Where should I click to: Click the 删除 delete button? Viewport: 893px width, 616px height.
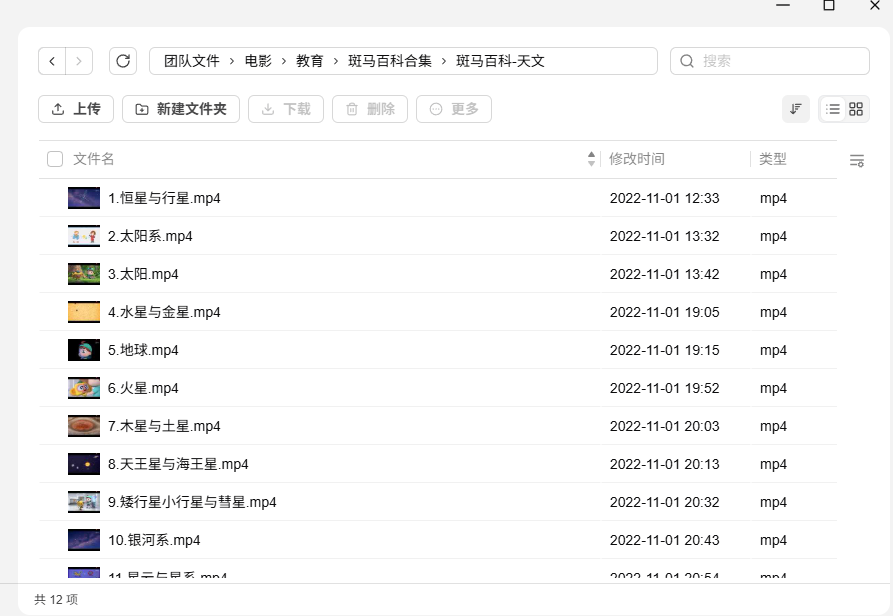click(370, 109)
